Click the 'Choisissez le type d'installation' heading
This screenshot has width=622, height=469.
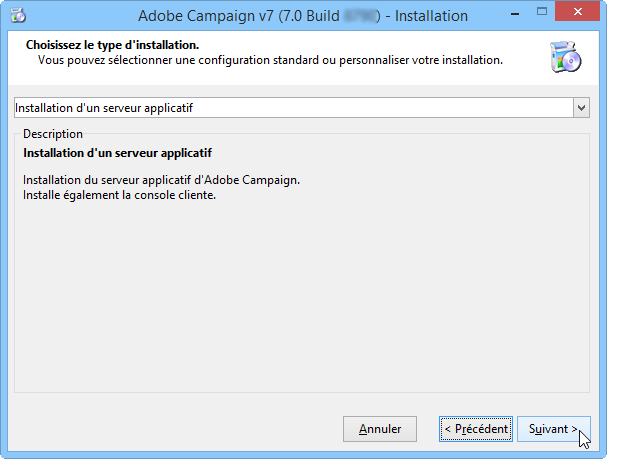pos(113,45)
